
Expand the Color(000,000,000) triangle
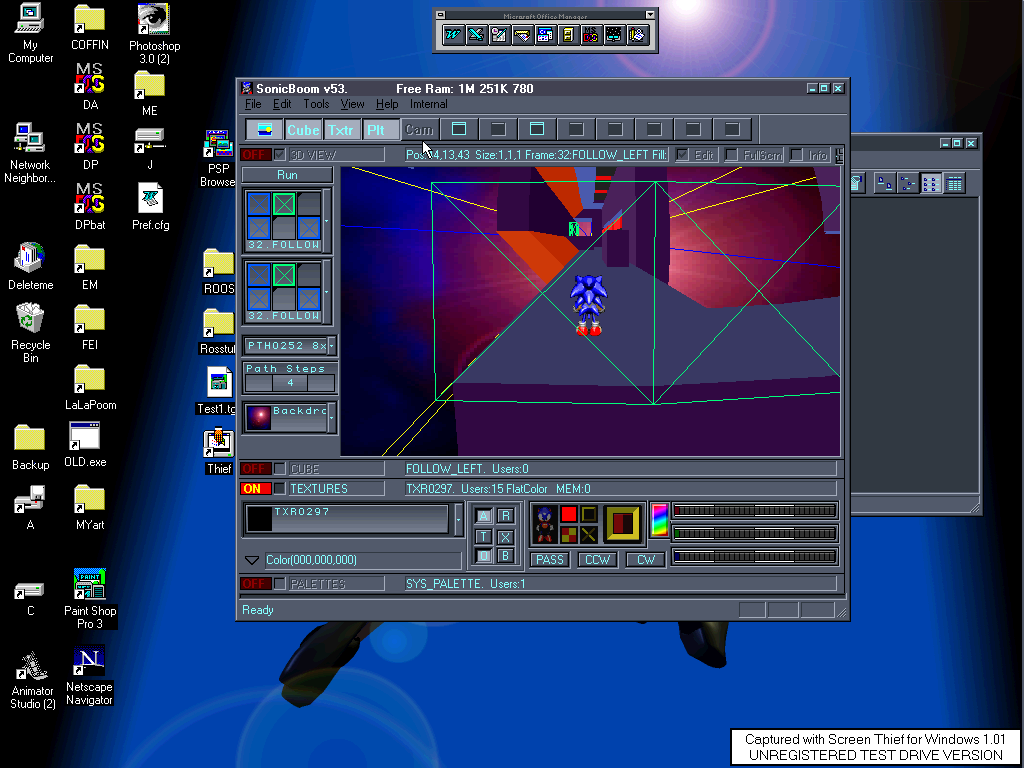(252, 560)
